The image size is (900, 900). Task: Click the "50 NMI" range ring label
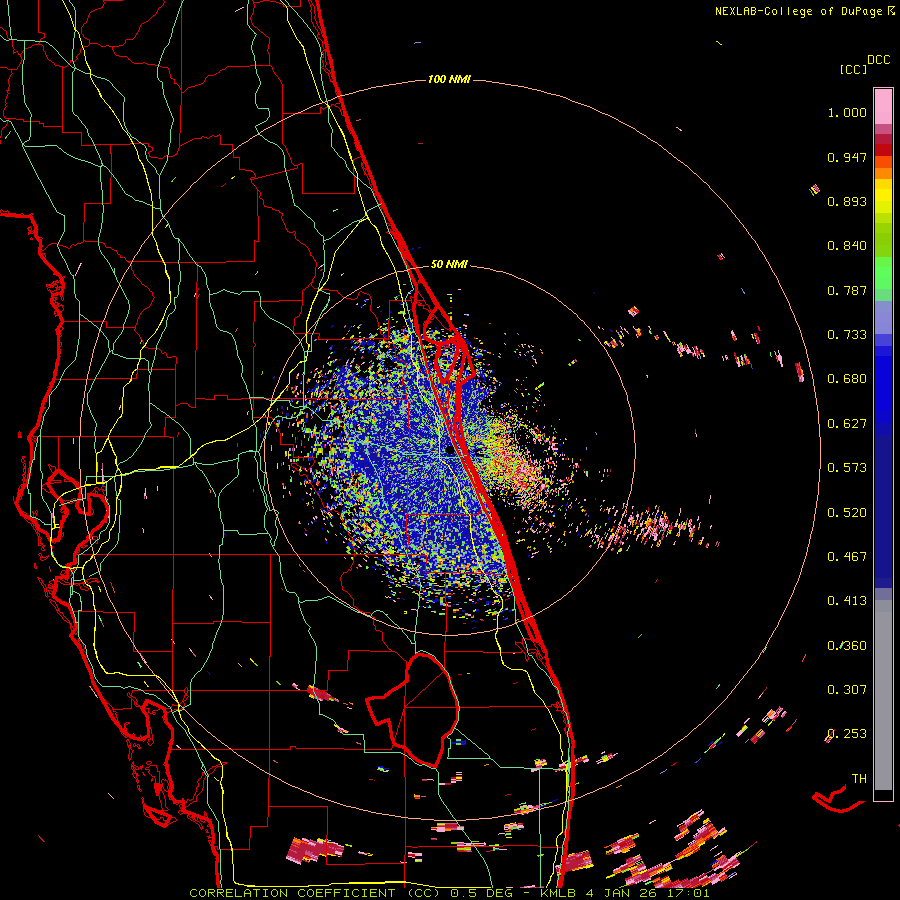point(449,264)
